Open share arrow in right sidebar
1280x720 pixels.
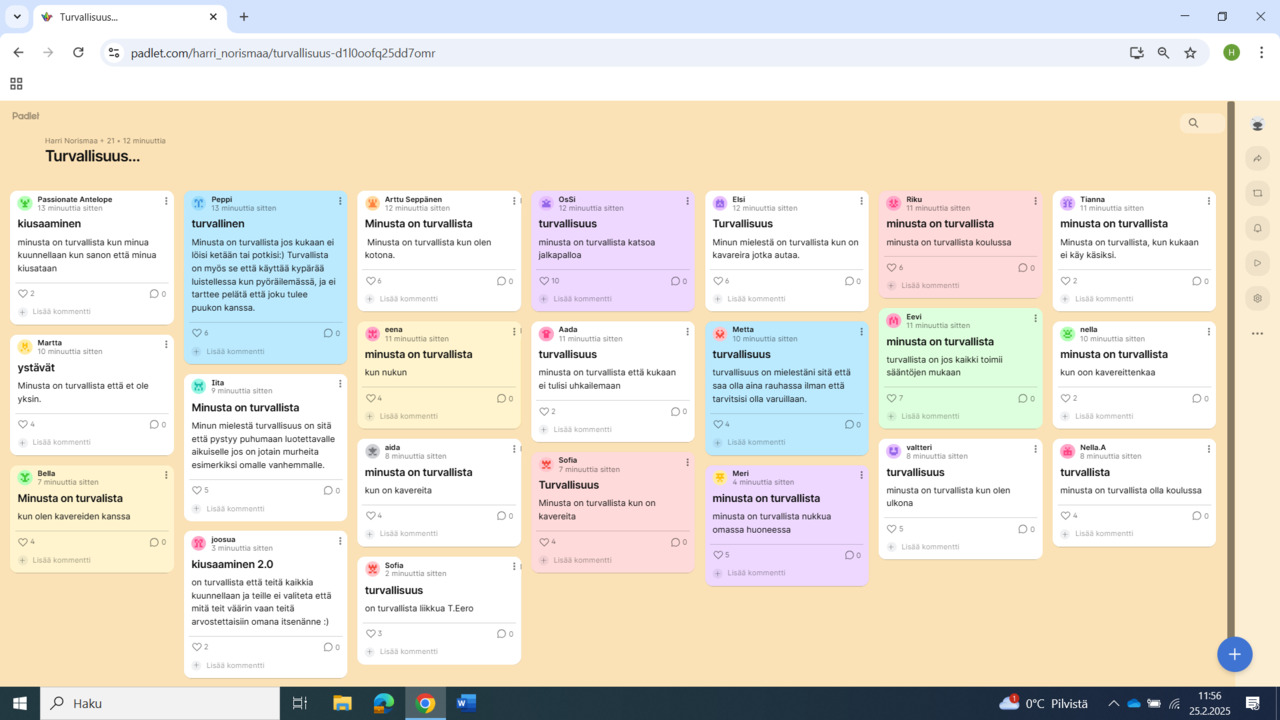1258,158
